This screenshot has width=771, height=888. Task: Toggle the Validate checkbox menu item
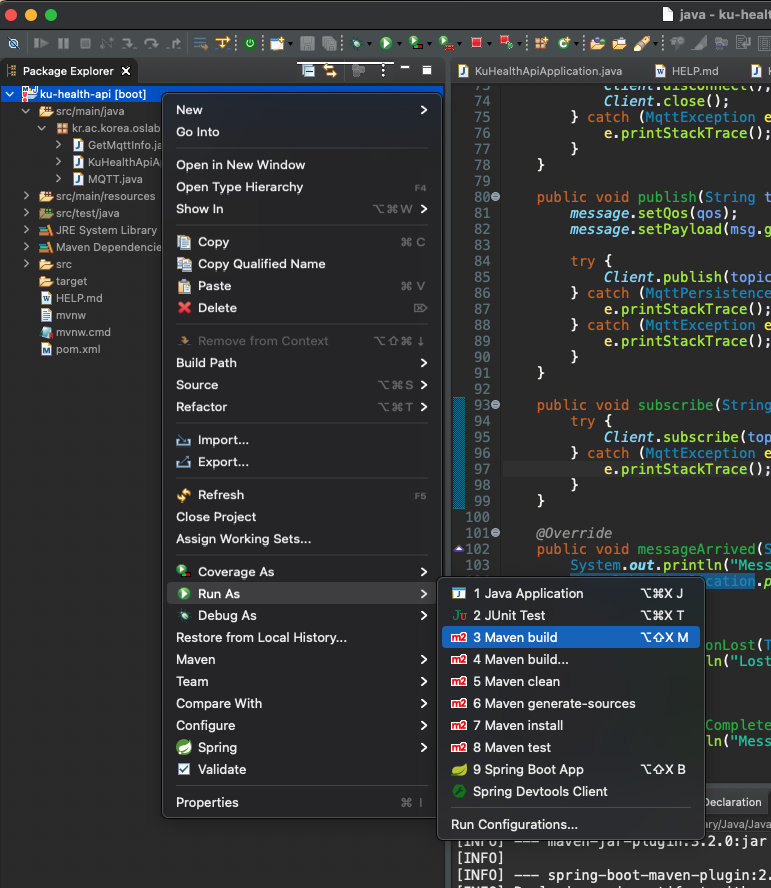(301, 769)
